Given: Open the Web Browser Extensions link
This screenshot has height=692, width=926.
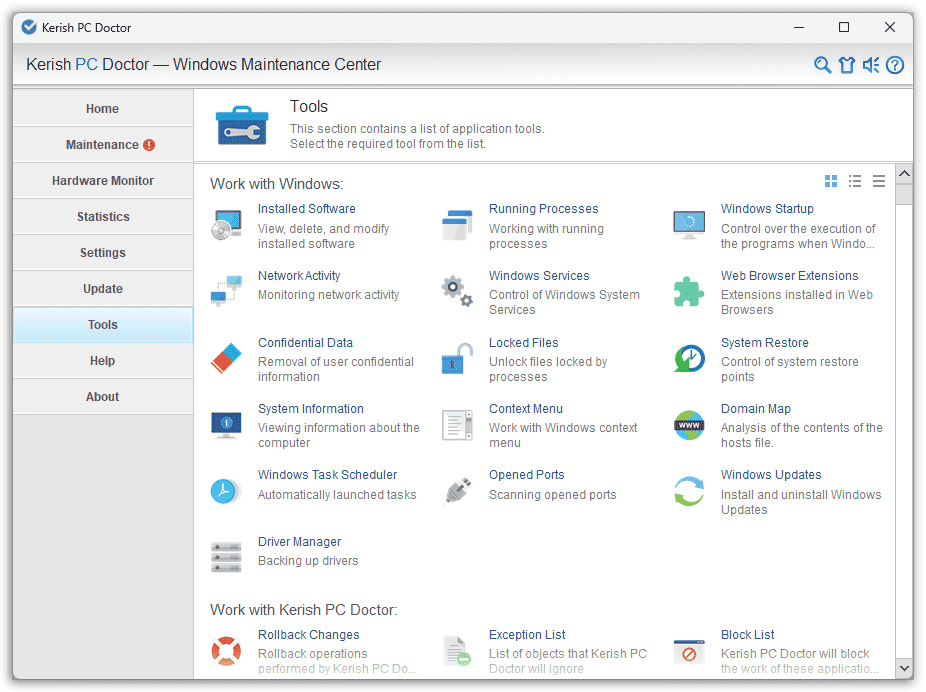Looking at the screenshot, I should click(790, 276).
